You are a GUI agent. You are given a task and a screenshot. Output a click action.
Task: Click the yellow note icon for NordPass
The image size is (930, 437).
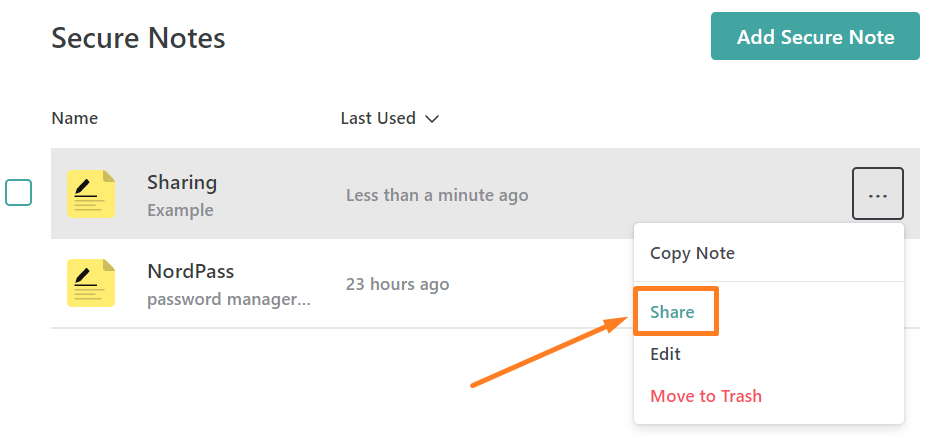tap(91, 283)
